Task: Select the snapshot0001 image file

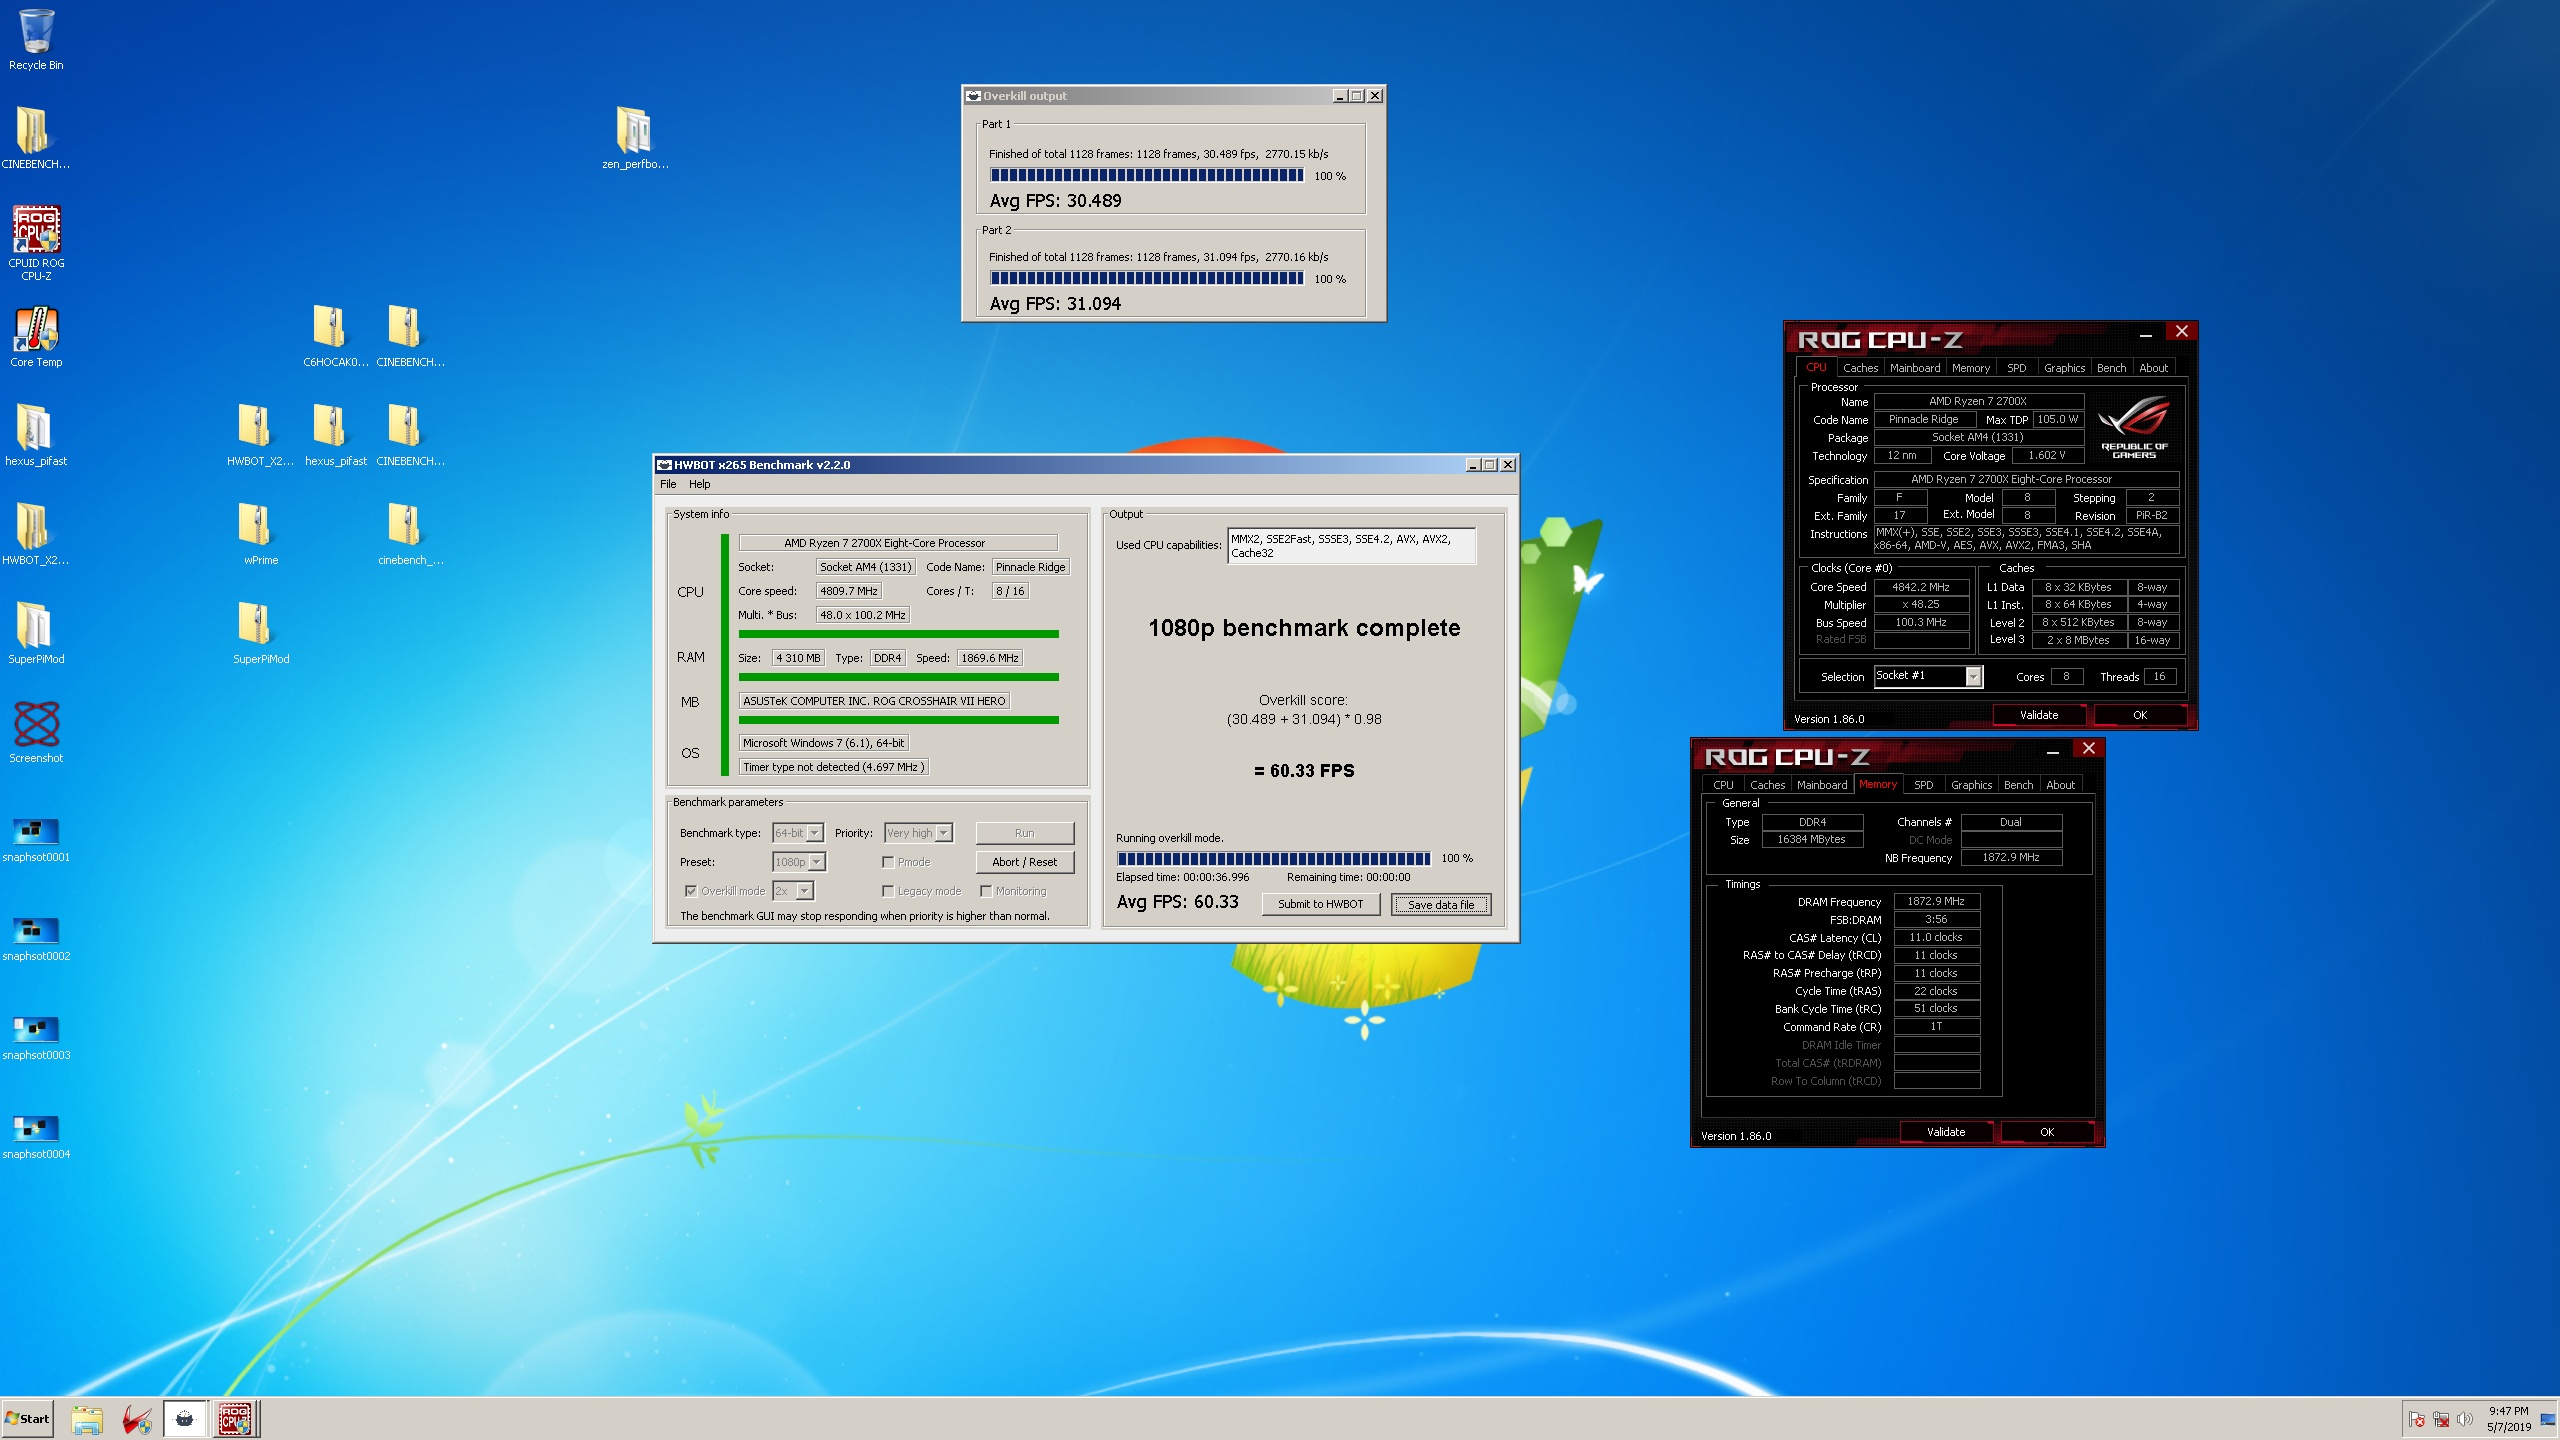Action: tap(36, 840)
